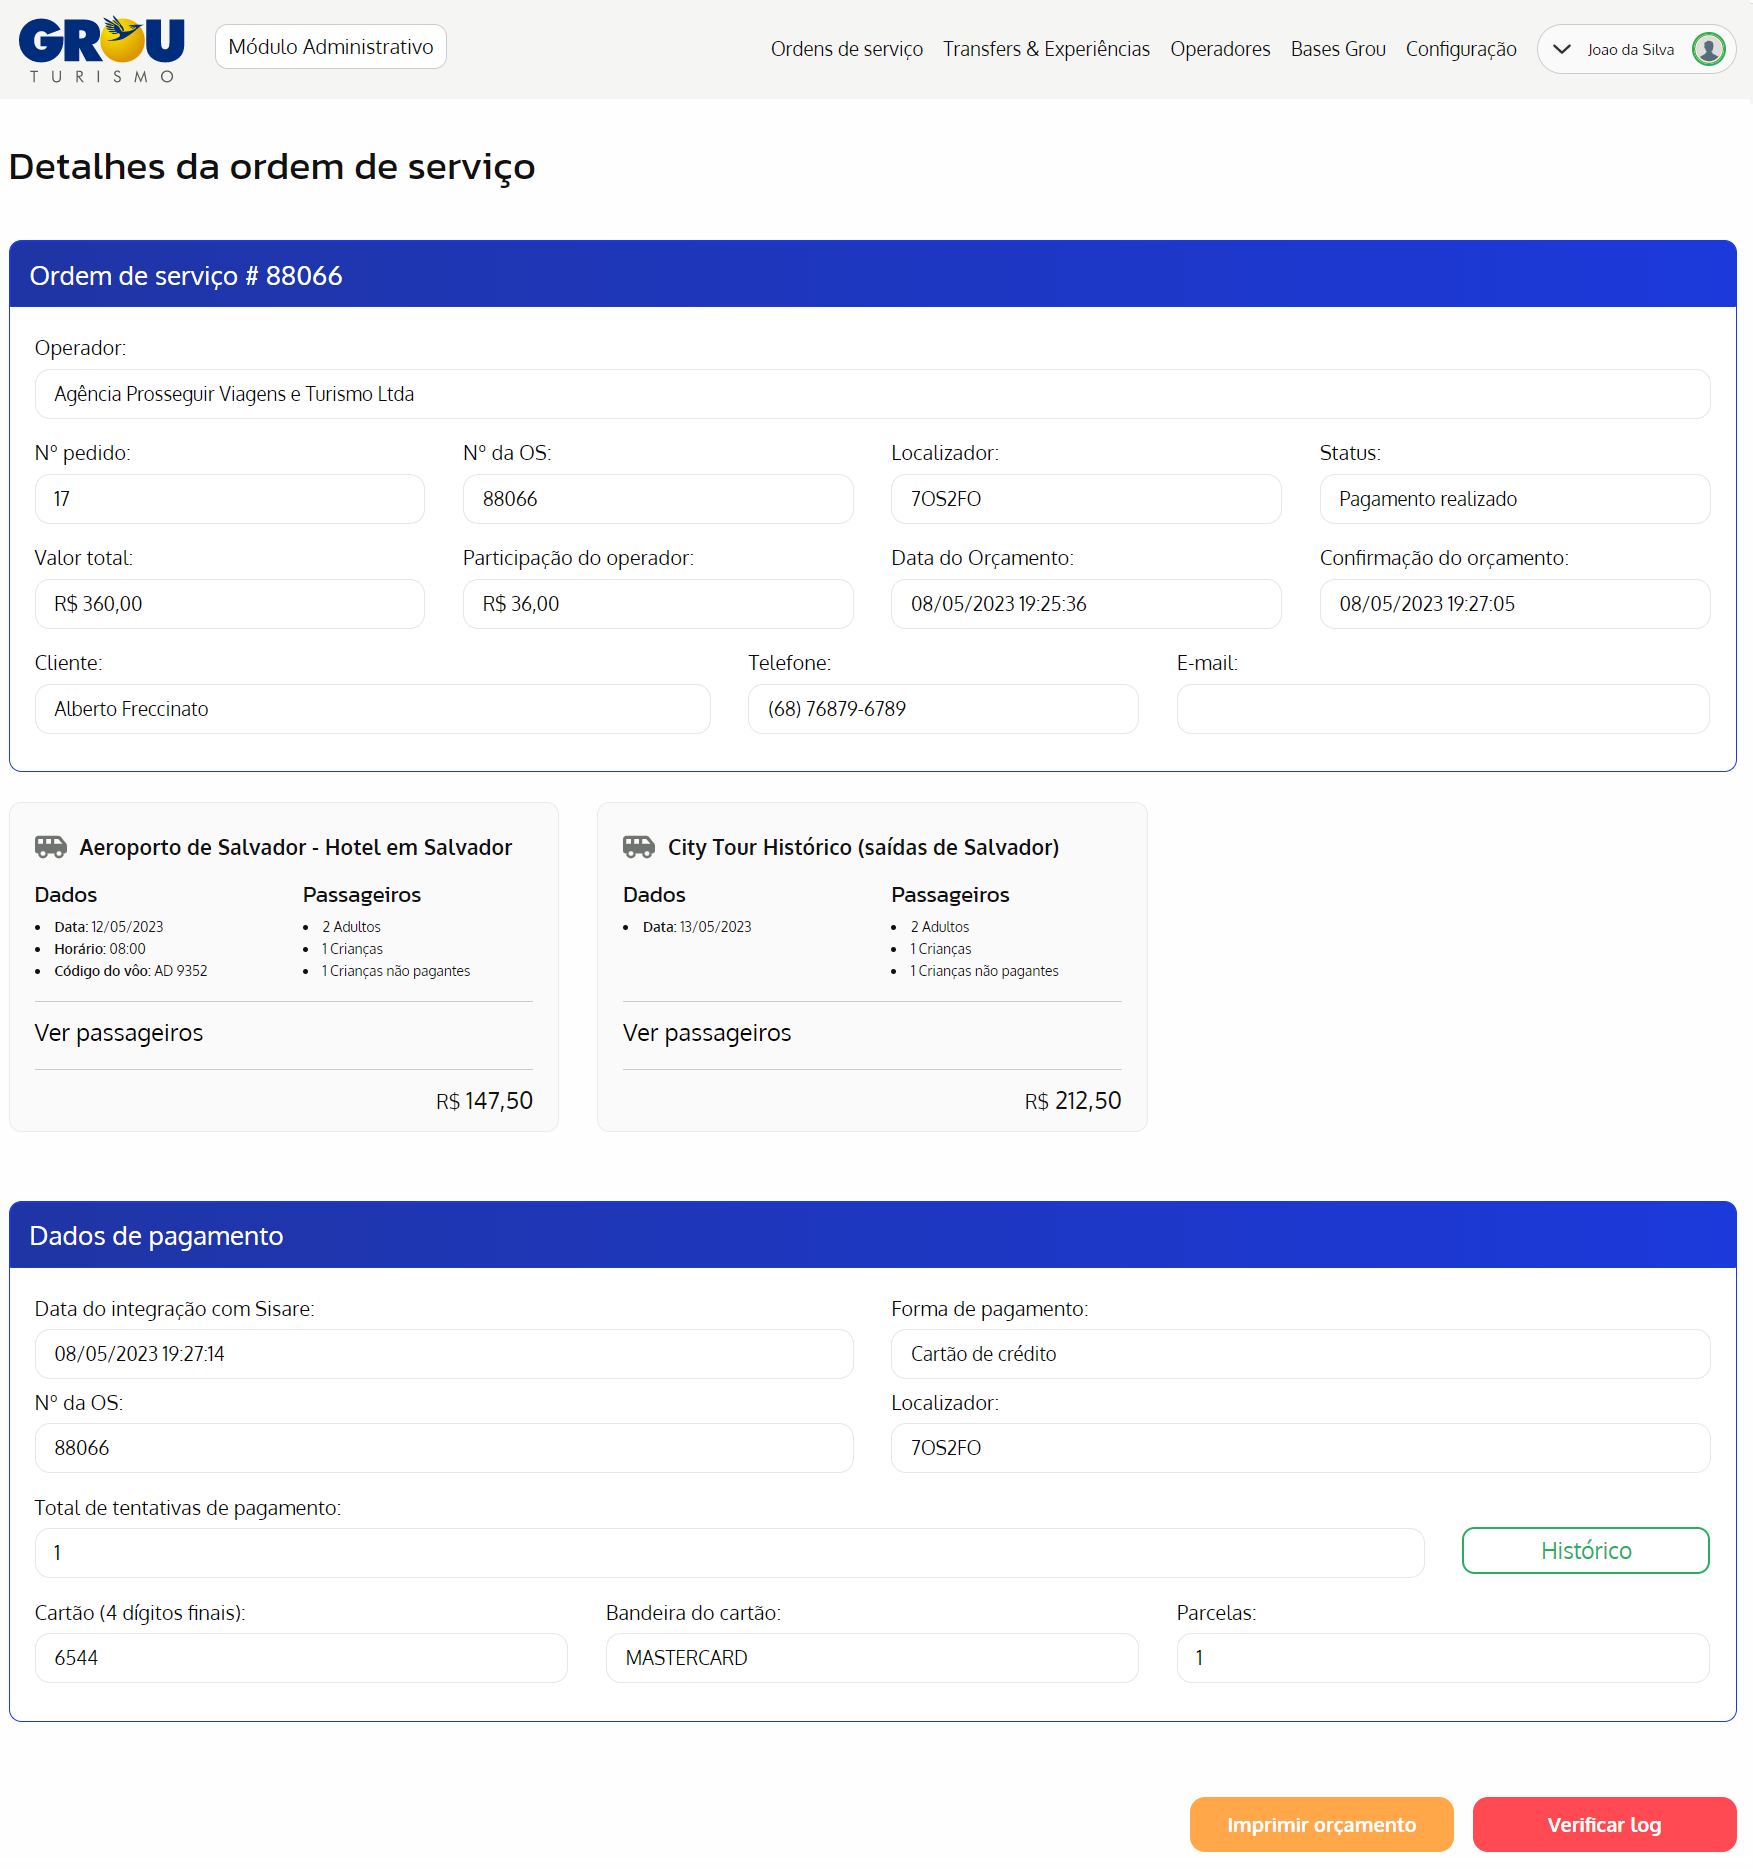Open Transfers & Experiências menu

(1046, 49)
